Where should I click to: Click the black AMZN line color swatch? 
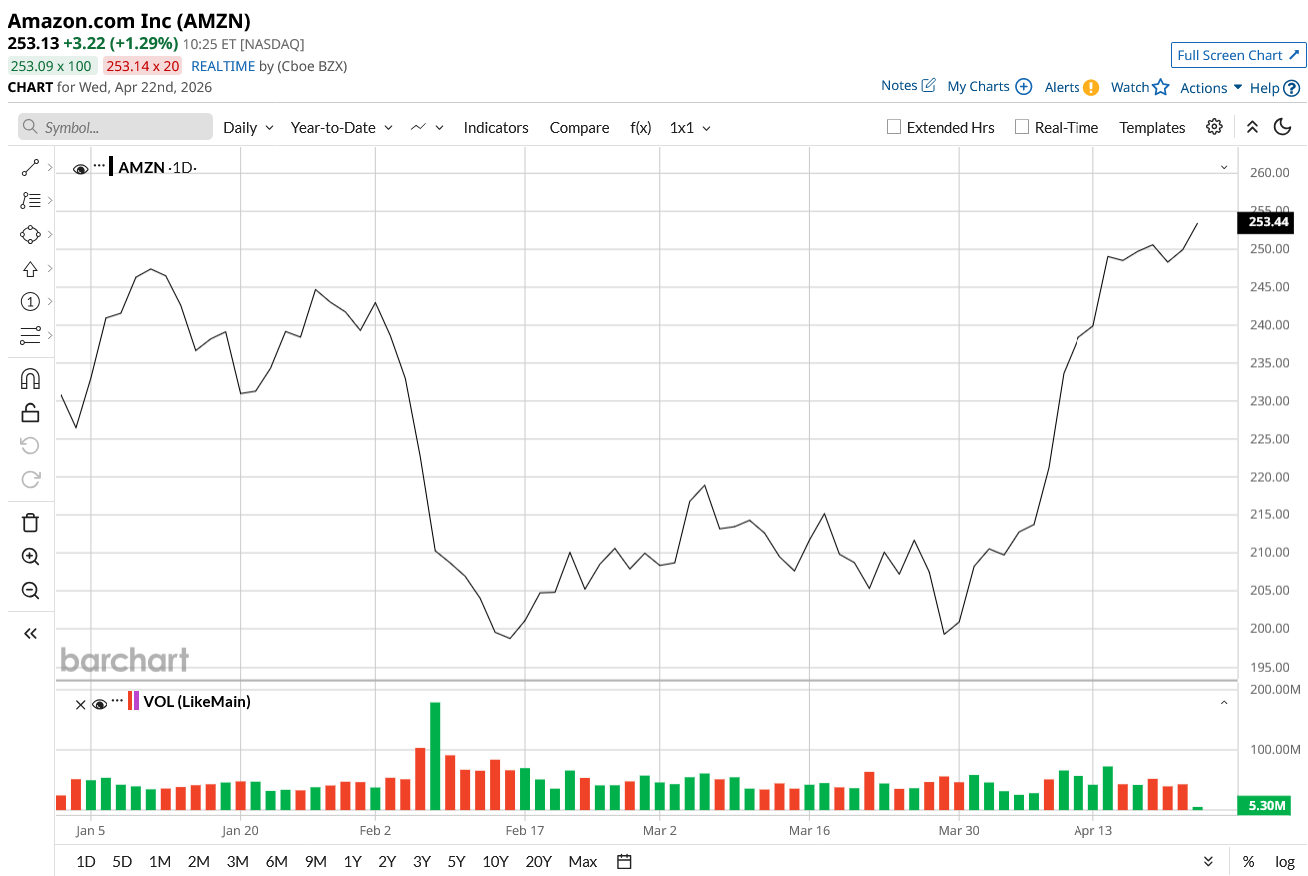click(111, 167)
